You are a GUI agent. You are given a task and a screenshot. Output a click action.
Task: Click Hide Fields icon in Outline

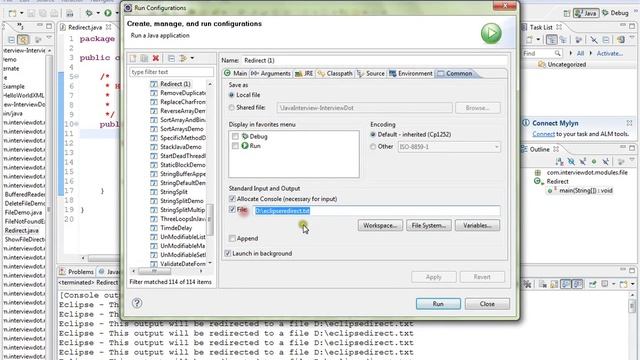tap(571, 162)
